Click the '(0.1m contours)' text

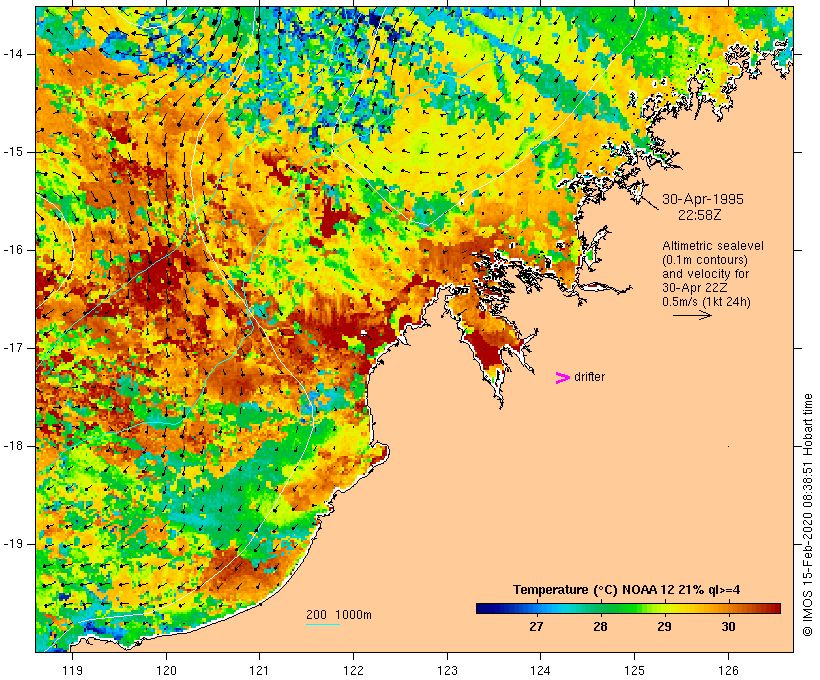705,260
